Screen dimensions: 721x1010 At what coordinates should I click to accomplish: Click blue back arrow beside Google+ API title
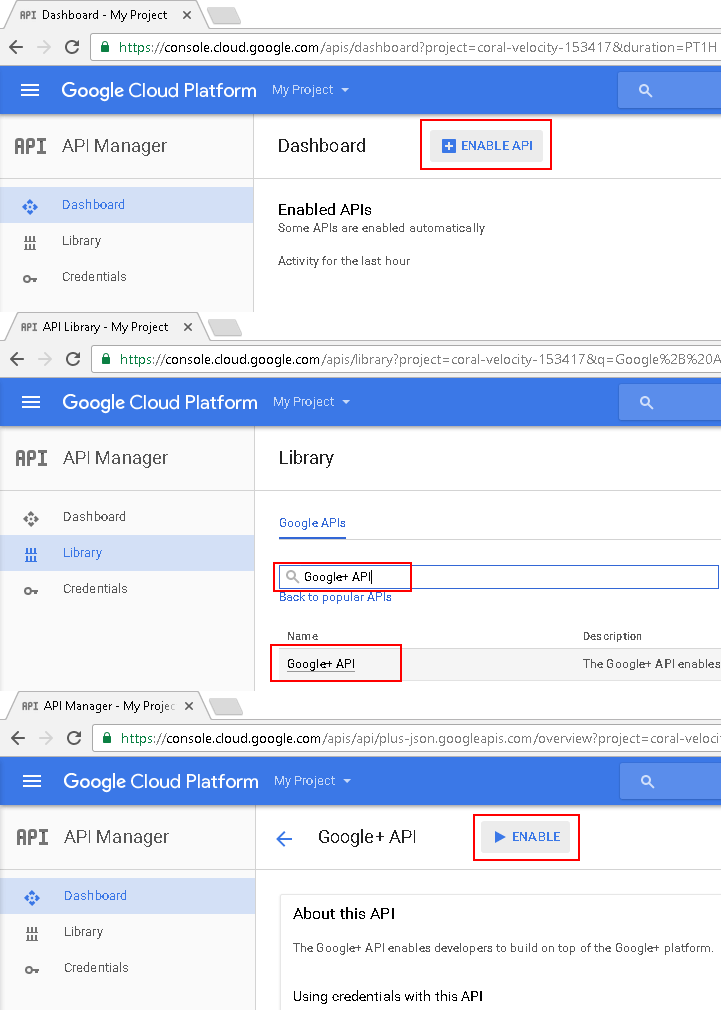point(284,838)
